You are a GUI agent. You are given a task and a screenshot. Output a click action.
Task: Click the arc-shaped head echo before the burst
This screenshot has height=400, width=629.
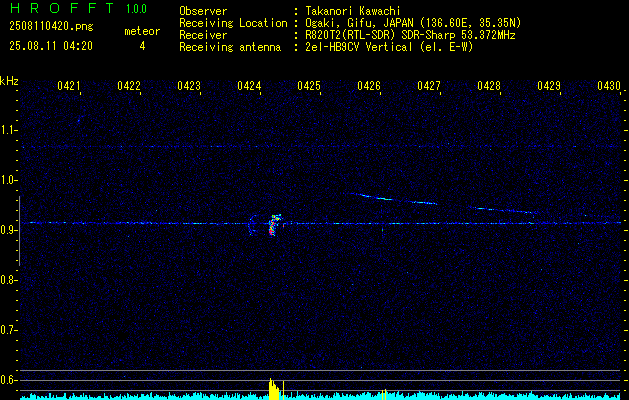(252, 225)
